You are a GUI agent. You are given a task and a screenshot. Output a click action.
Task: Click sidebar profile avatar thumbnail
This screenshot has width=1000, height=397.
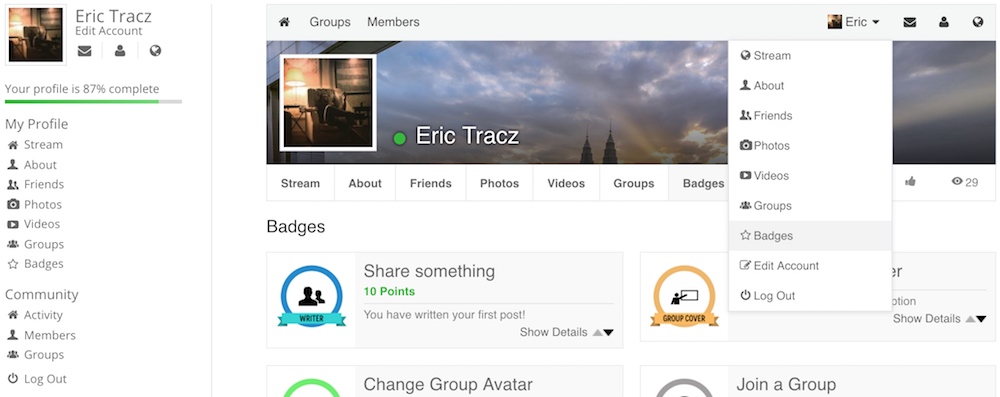pyautogui.click(x=36, y=34)
